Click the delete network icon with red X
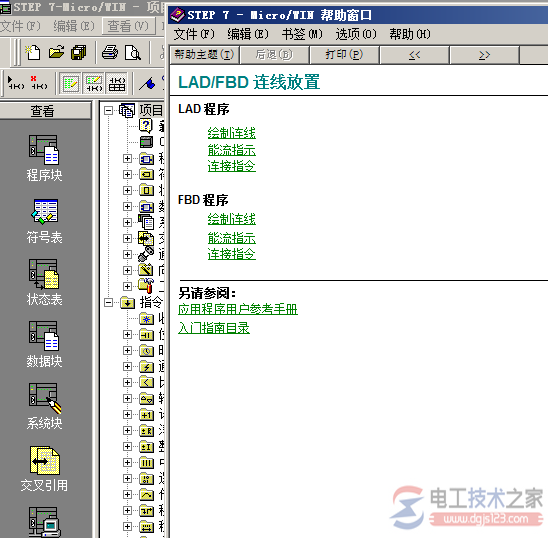This screenshot has width=548, height=538. (x=38, y=84)
